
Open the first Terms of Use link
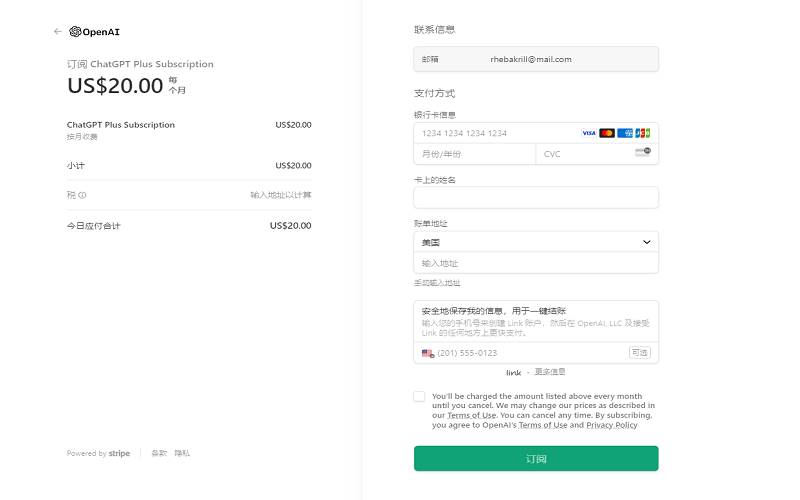coord(471,415)
